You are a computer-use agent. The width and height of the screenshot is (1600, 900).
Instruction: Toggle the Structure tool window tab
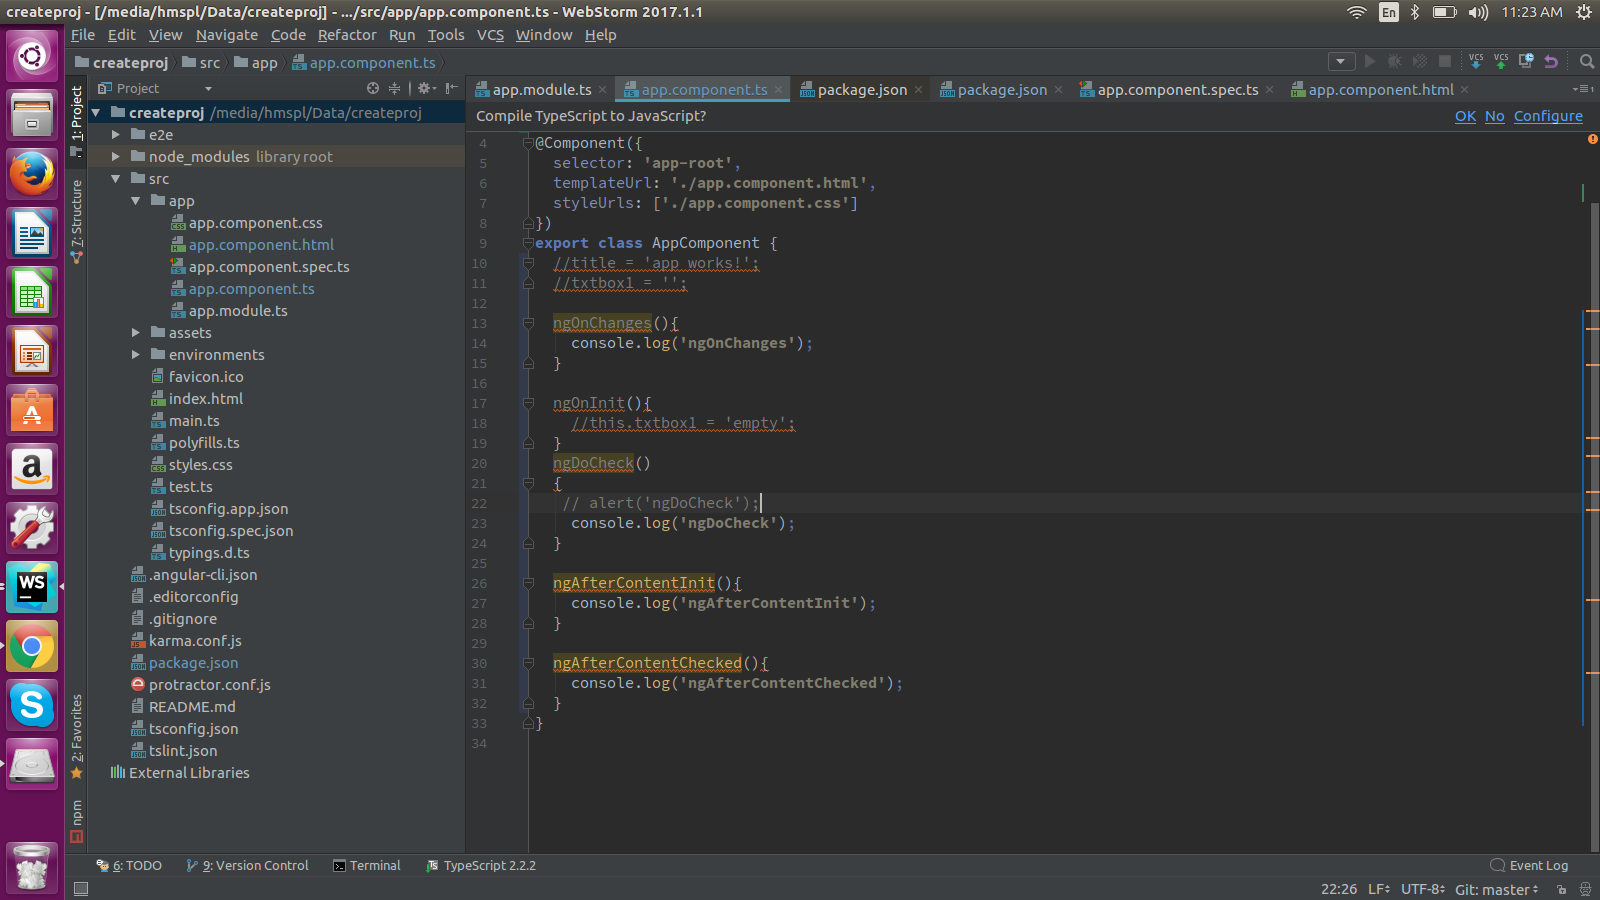click(x=76, y=222)
